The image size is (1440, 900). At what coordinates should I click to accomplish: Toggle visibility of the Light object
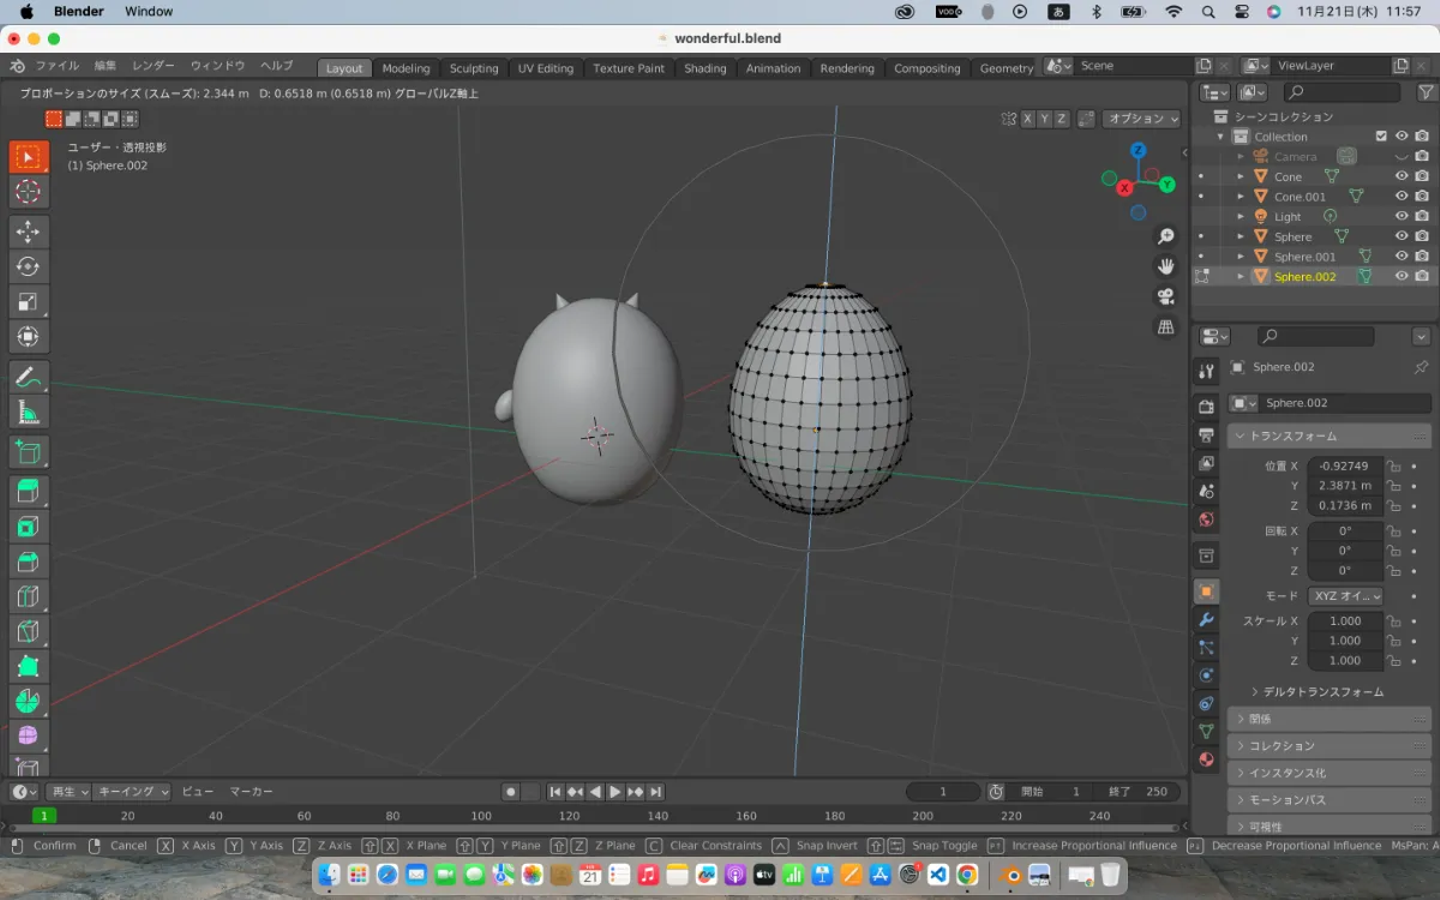coord(1401,216)
